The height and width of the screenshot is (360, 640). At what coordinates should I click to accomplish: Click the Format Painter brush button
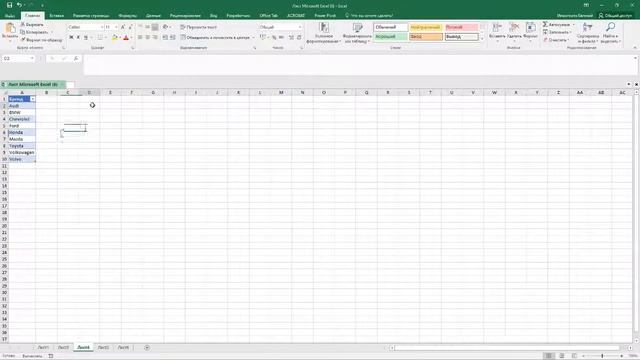tap(41, 40)
